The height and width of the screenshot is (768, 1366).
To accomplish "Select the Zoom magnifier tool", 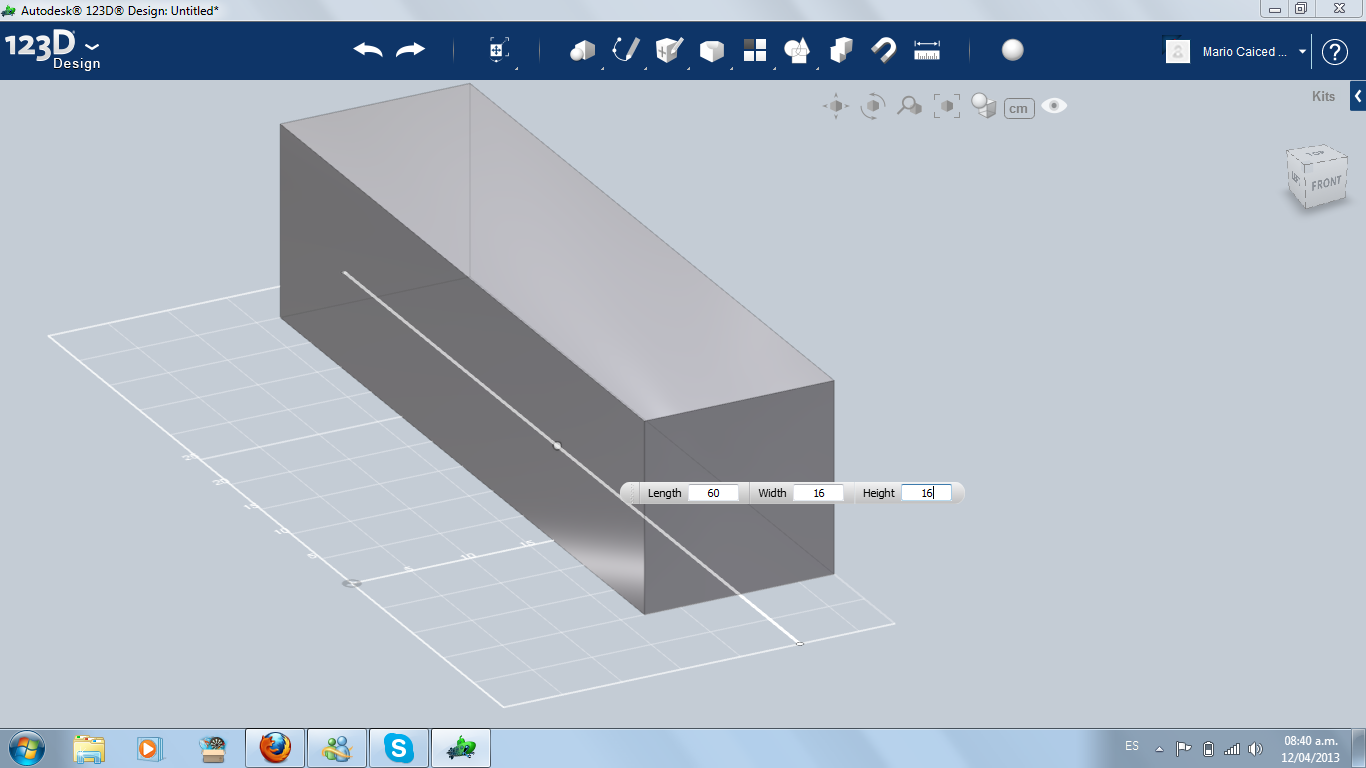I will (909, 106).
